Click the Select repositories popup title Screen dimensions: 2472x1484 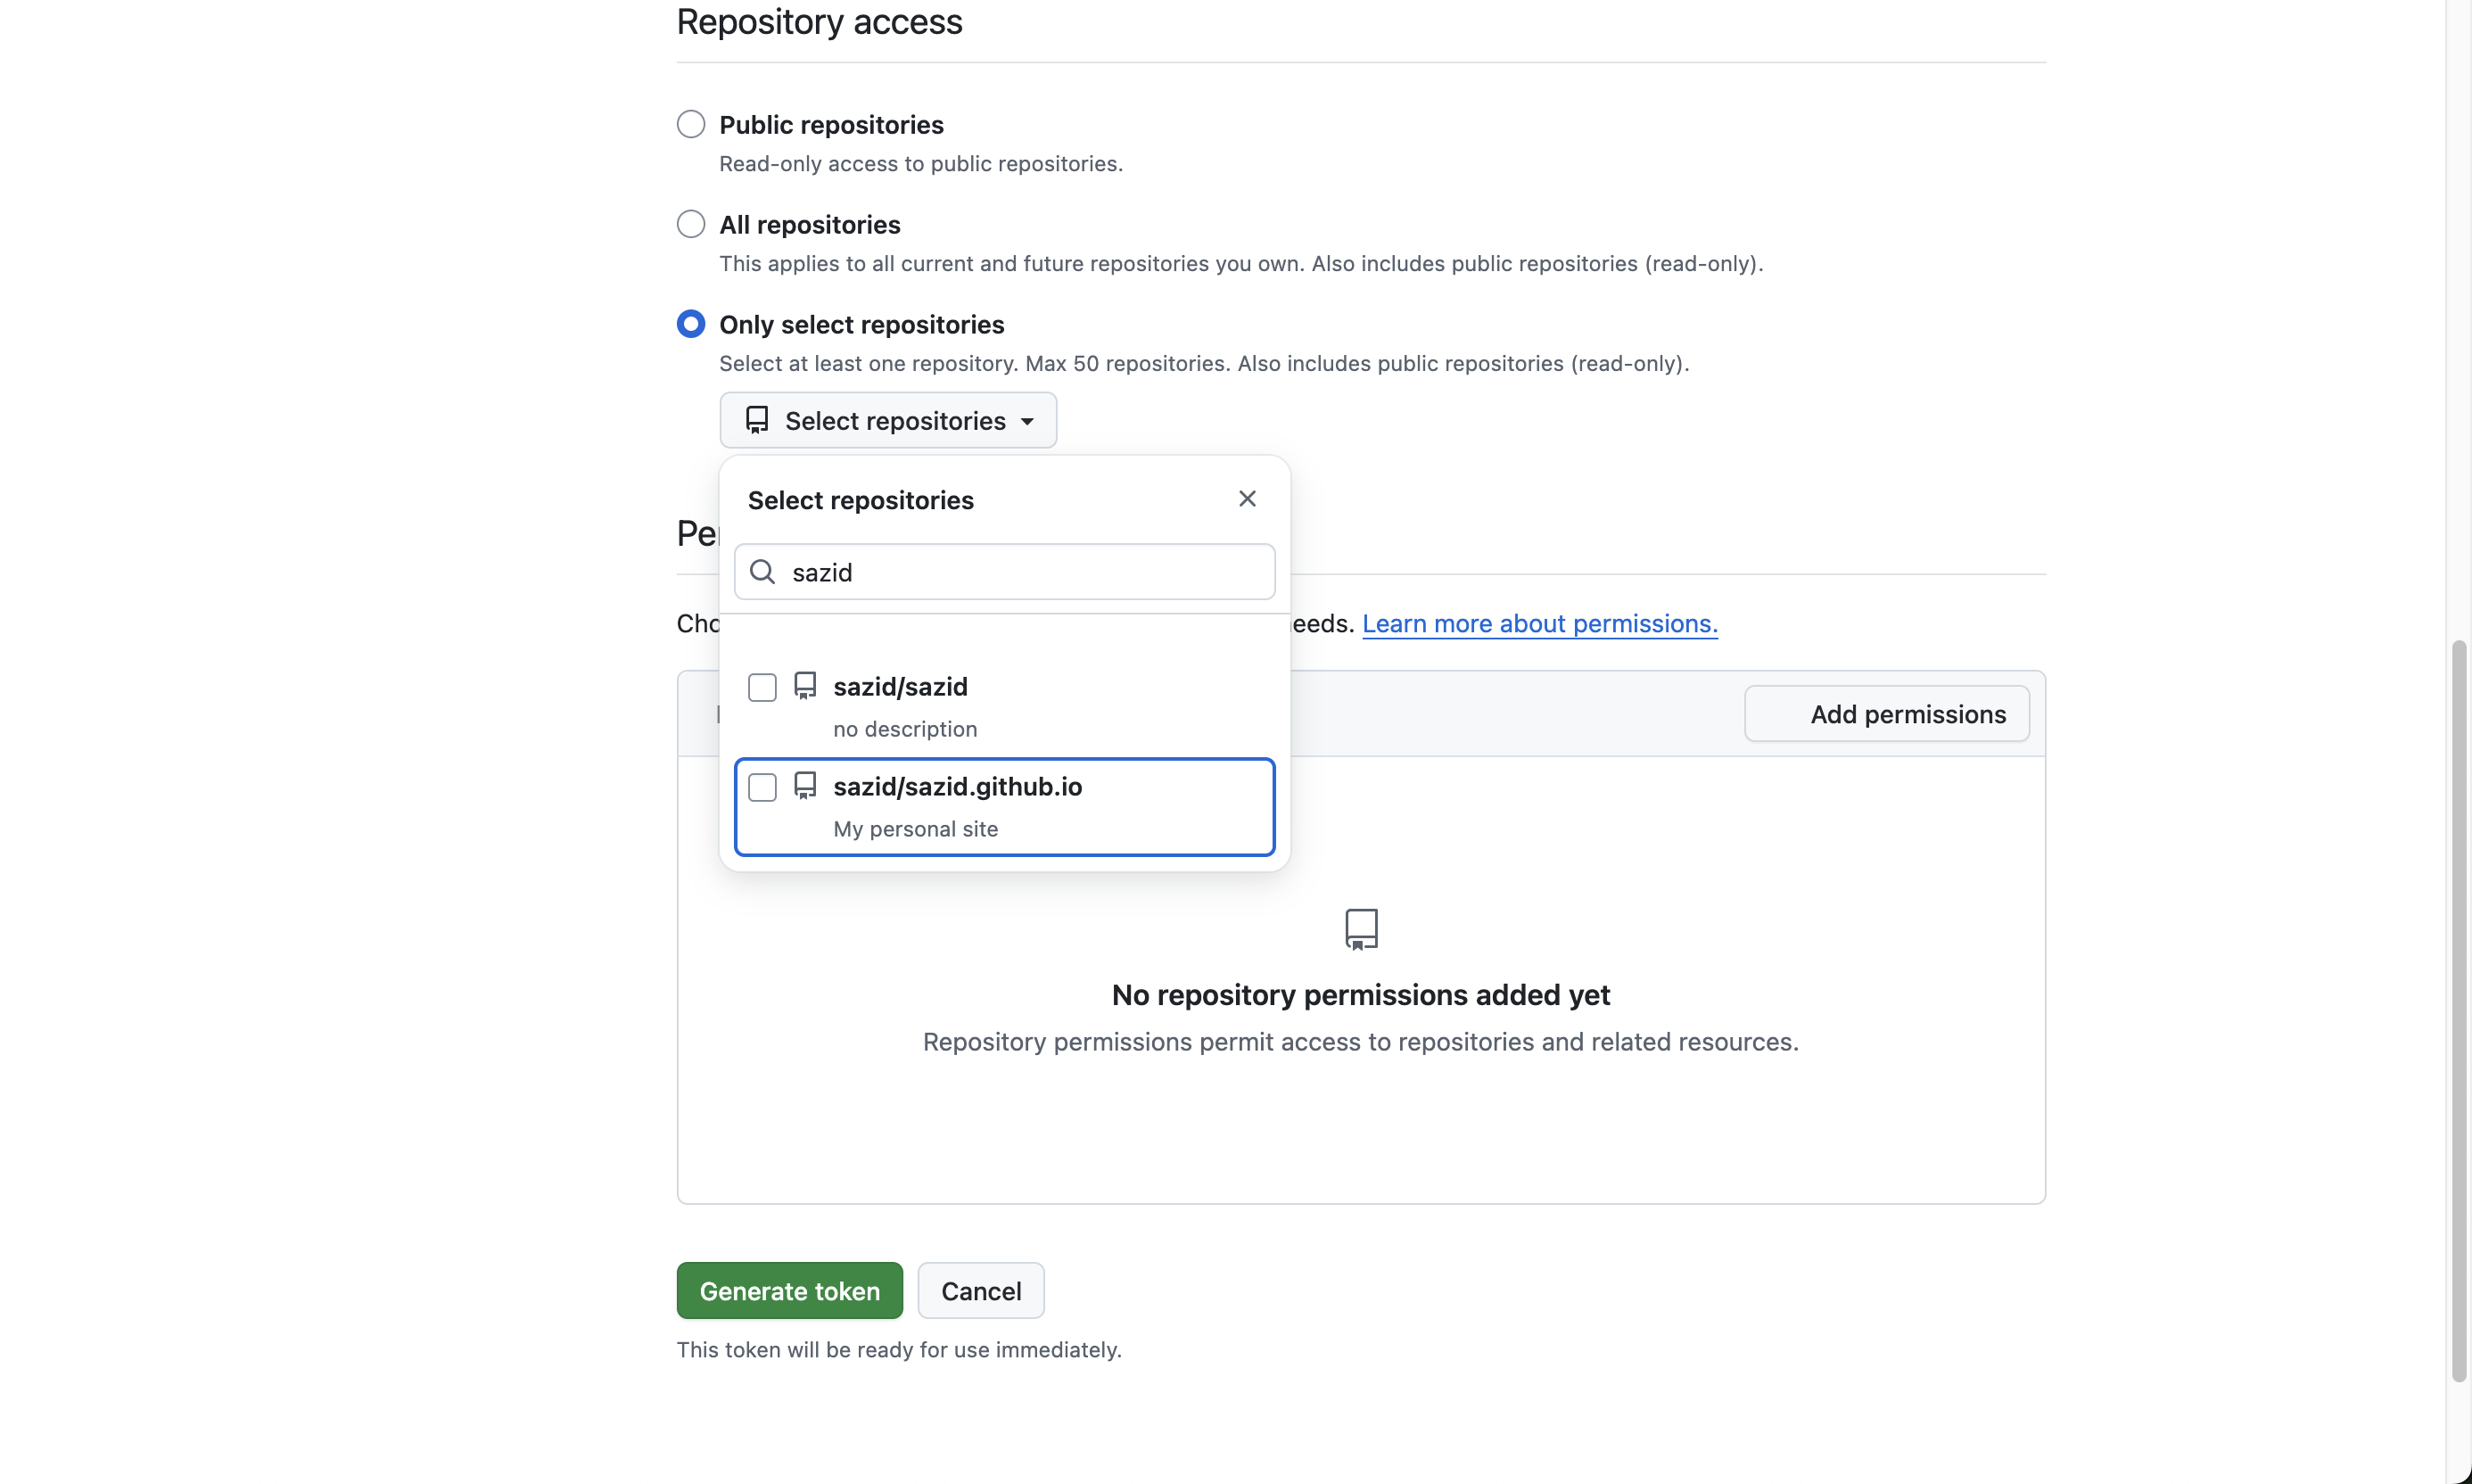coord(861,500)
